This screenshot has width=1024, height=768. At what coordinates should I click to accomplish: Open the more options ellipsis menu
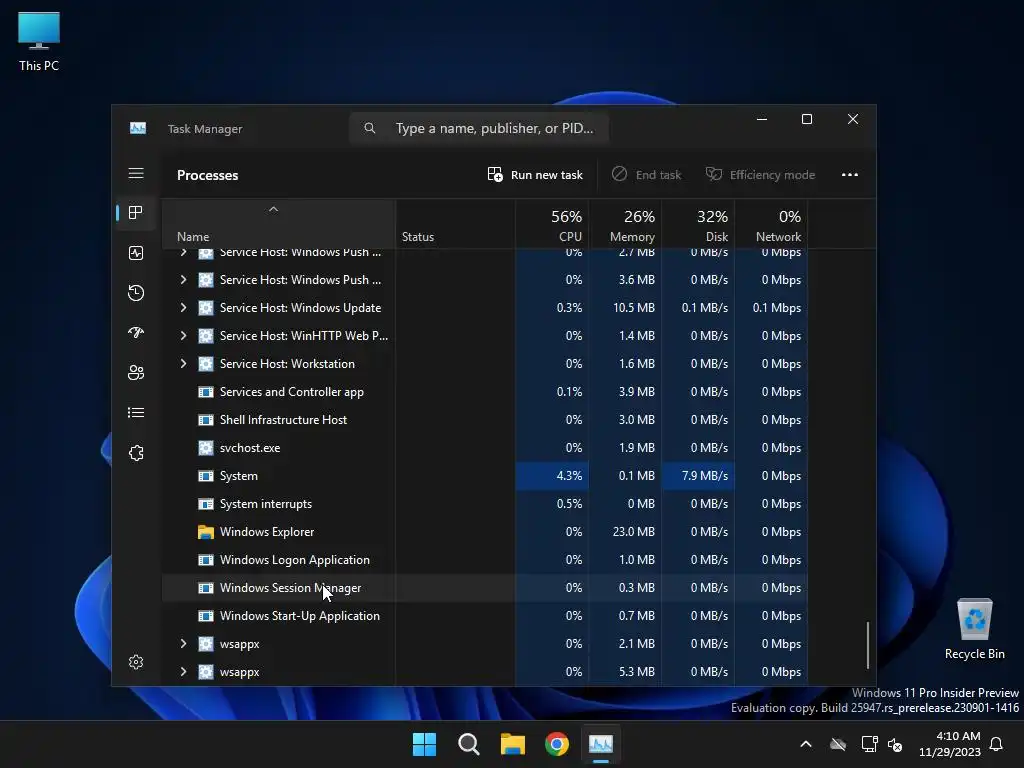[x=850, y=174]
